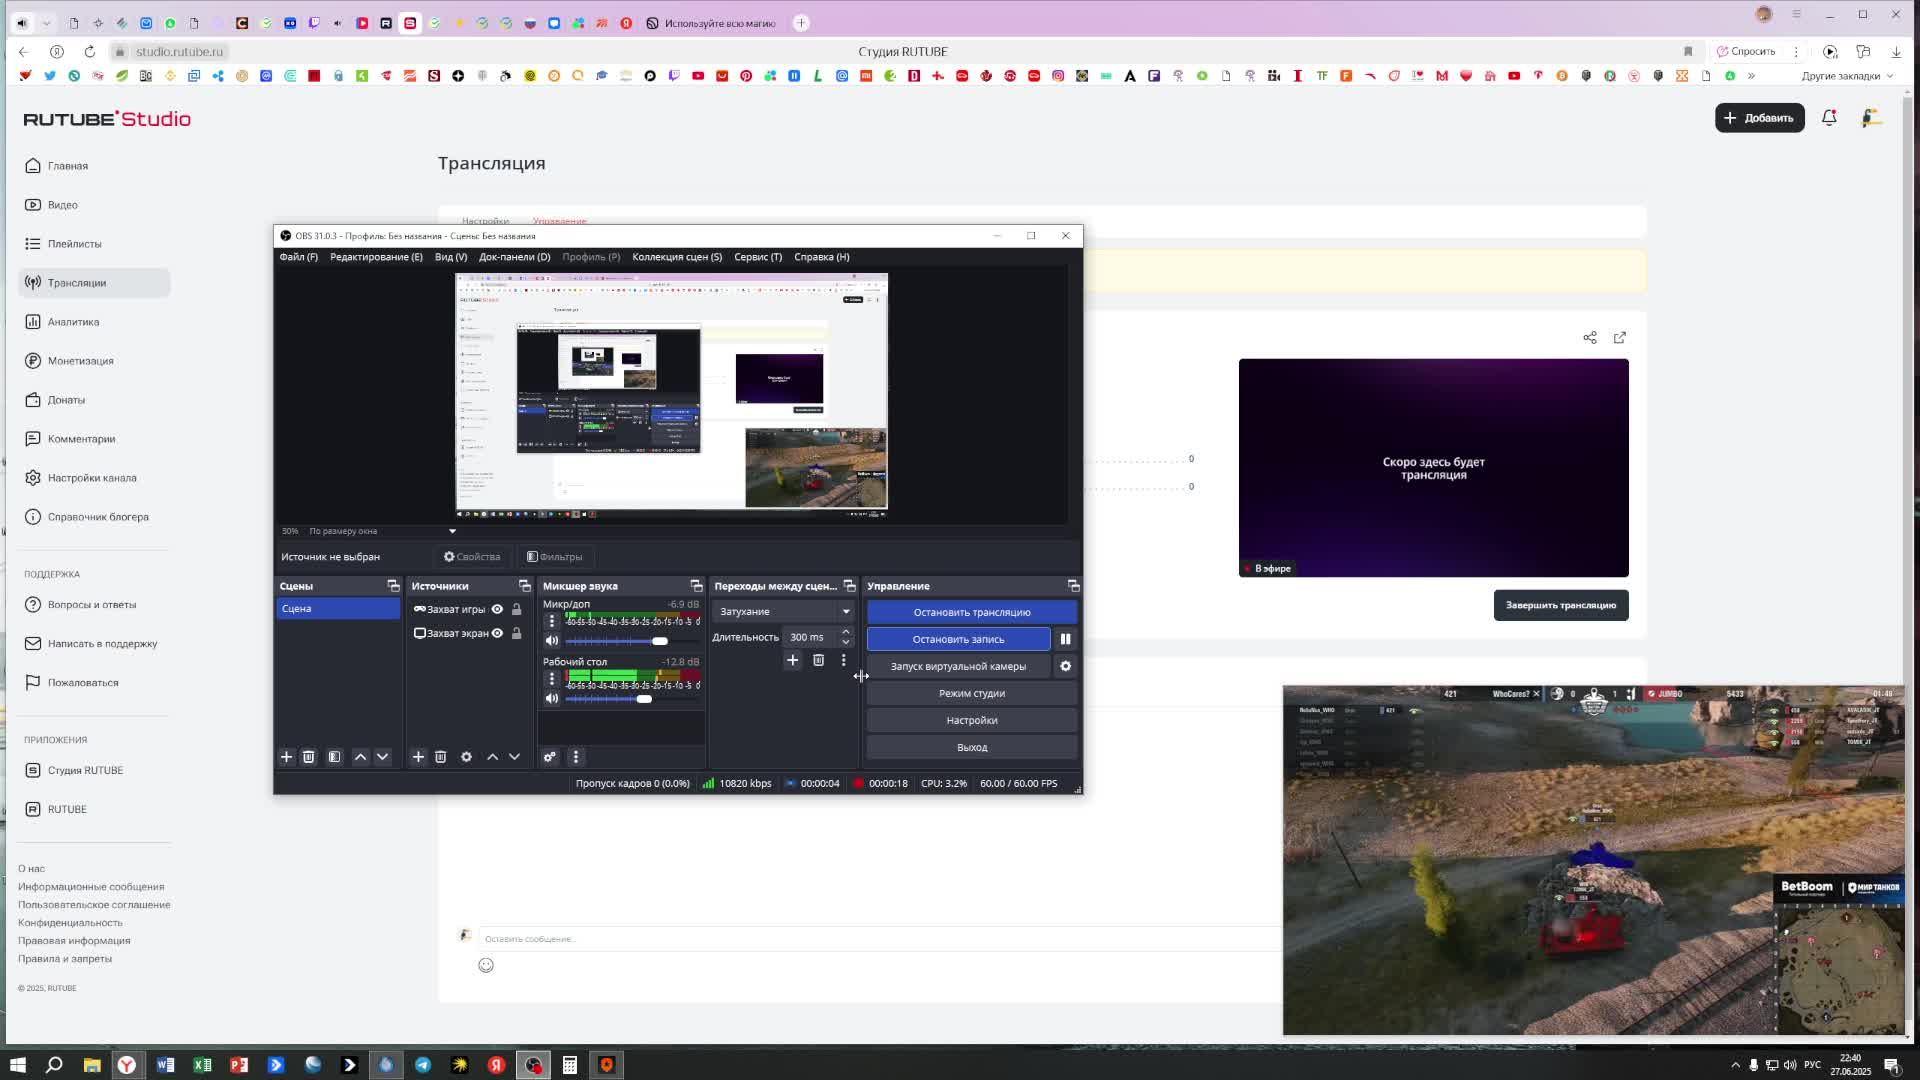Open RUTUBE notifications bell
Viewport: 1920px width, 1080px height.
click(x=1829, y=118)
